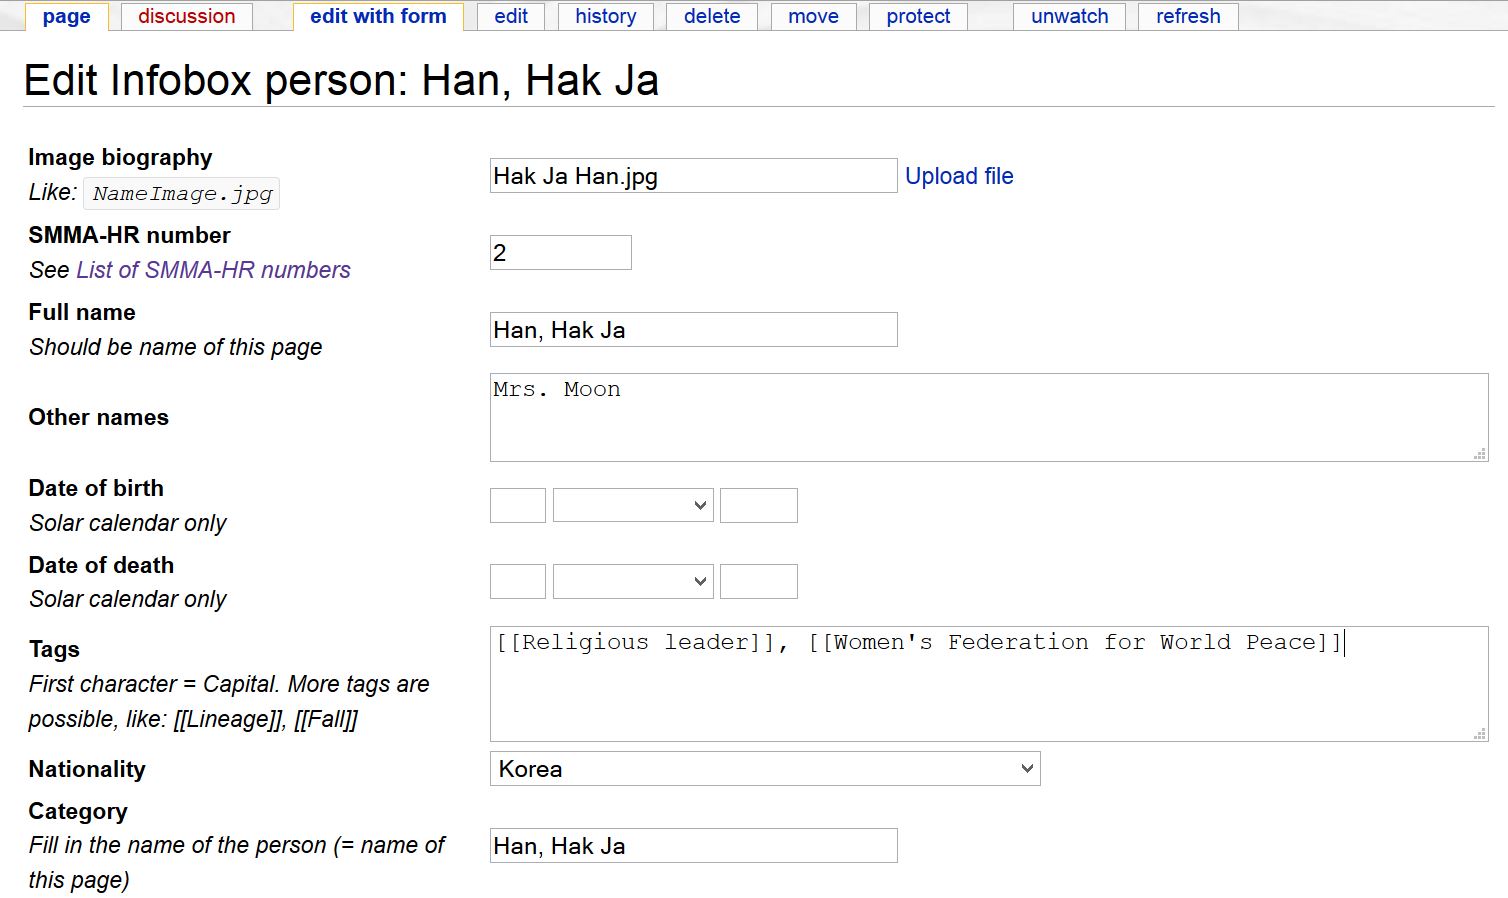Grab the Tags text area resize handle
This screenshot has width=1508, height=898.
pos(1479,733)
